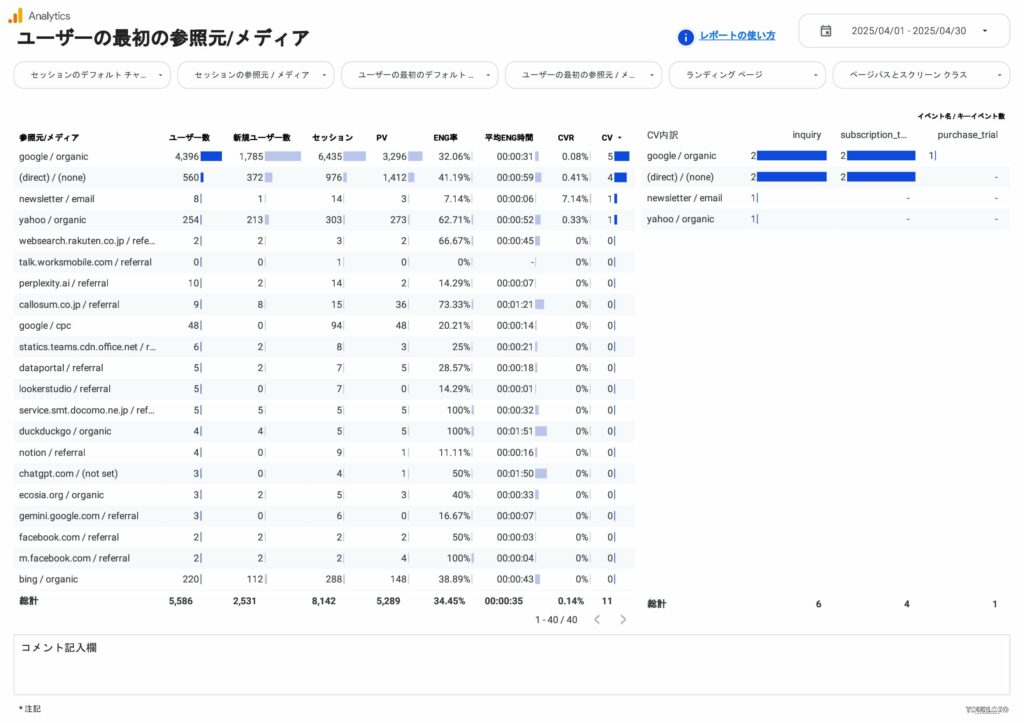Click the purchase_trial column header

[967, 135]
